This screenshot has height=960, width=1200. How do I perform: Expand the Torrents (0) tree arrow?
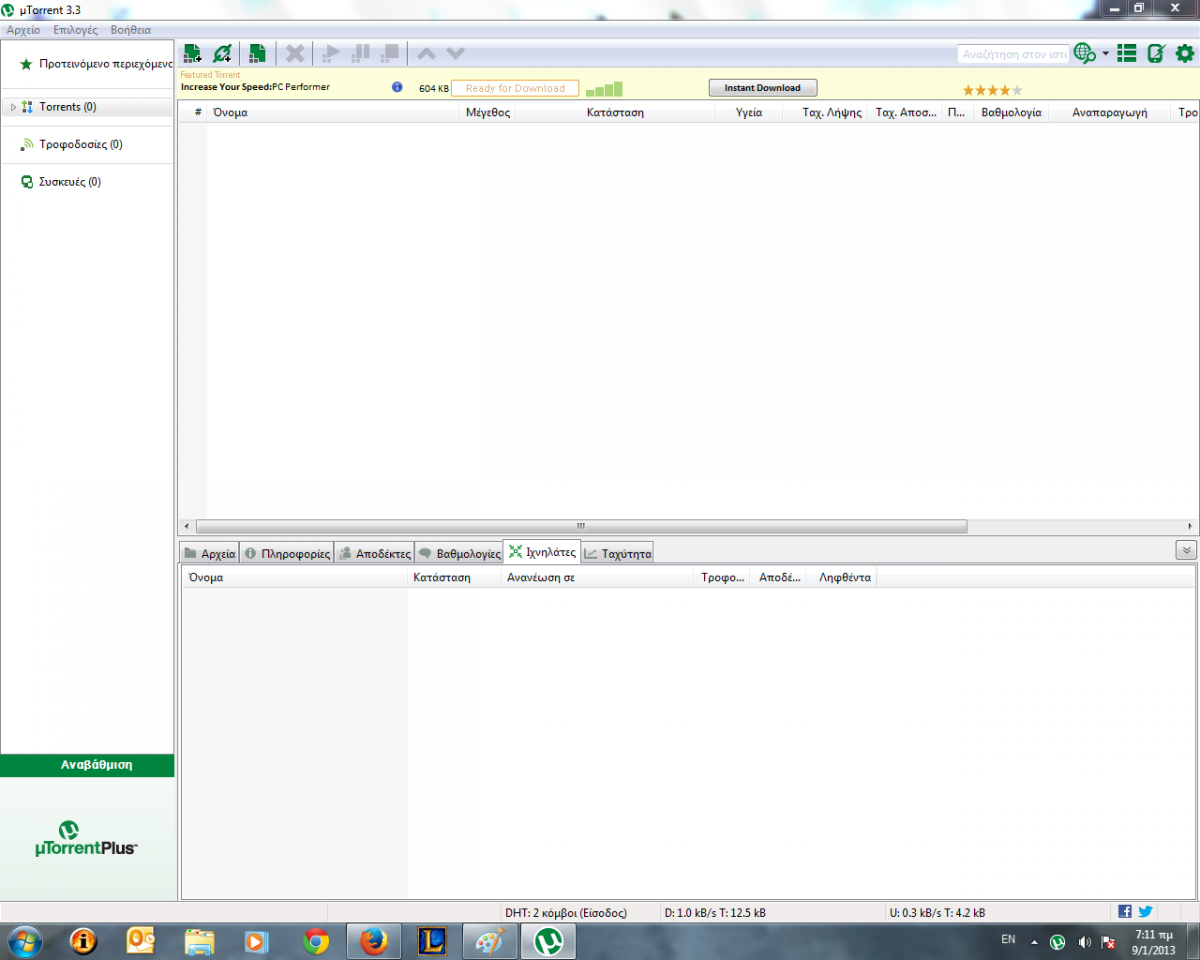point(13,107)
